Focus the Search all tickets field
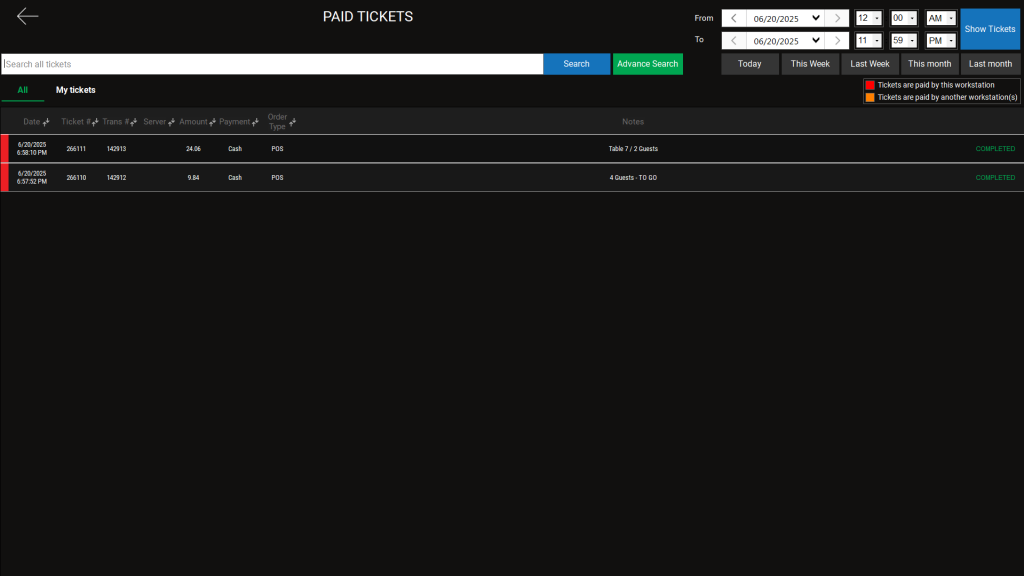 (x=272, y=64)
